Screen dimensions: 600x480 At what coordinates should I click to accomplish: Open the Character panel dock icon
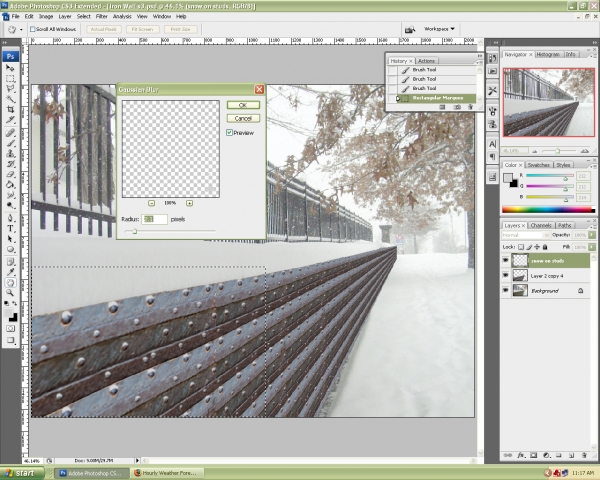pyautogui.click(x=492, y=144)
